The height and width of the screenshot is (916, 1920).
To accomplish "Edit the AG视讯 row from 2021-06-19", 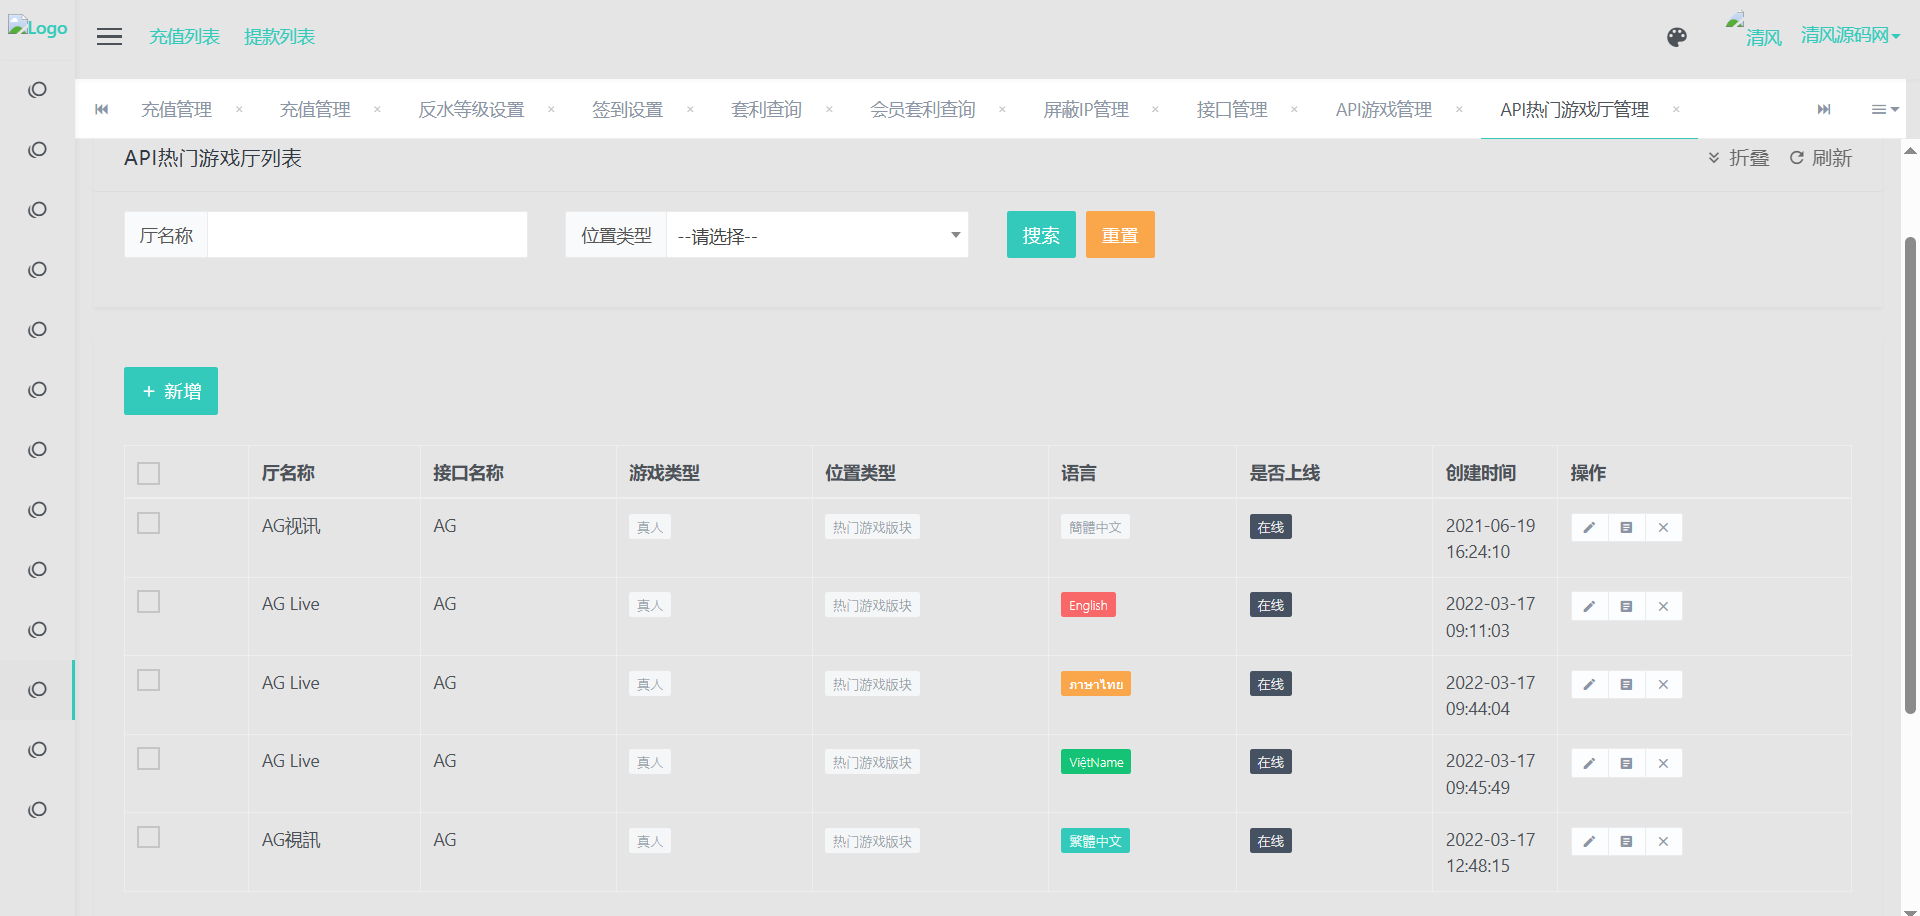I will click(x=1589, y=527).
